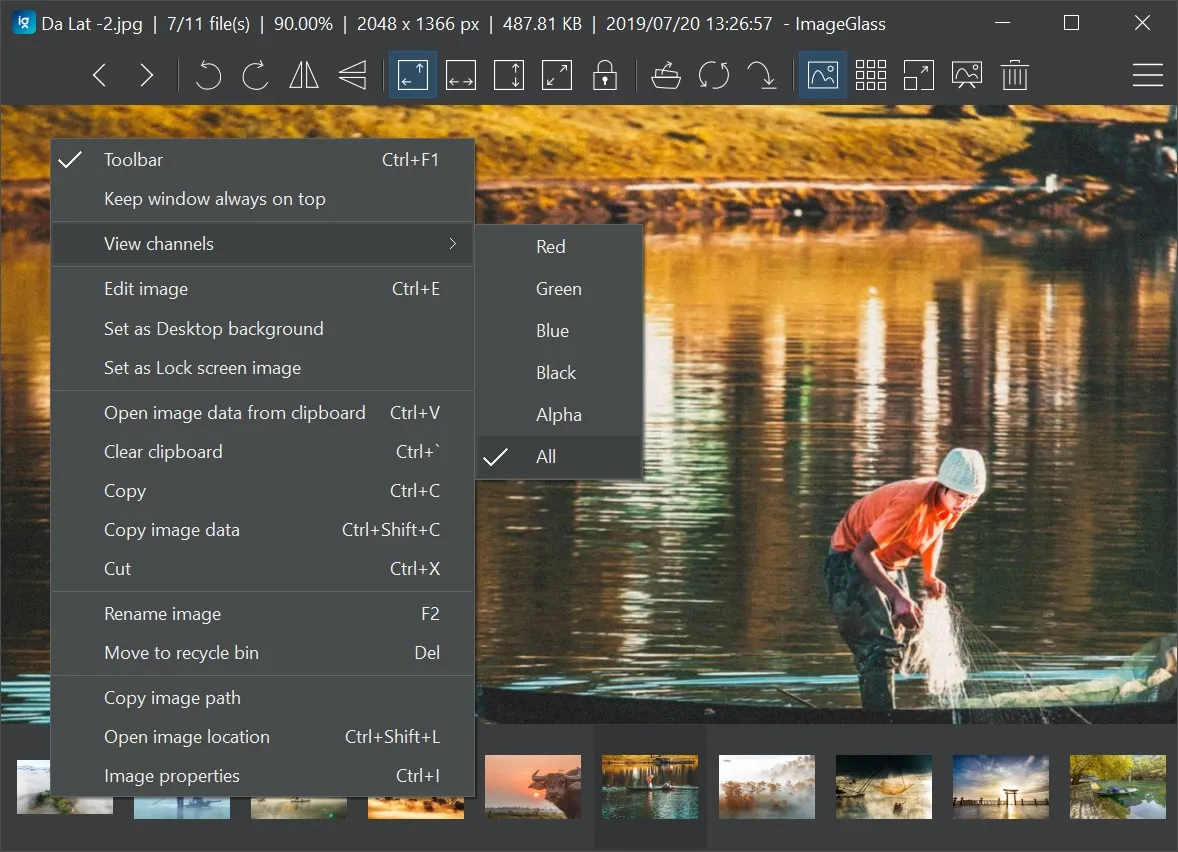The width and height of the screenshot is (1178, 852).
Task: Select the checked All channels option
Action: pyautogui.click(x=546, y=457)
